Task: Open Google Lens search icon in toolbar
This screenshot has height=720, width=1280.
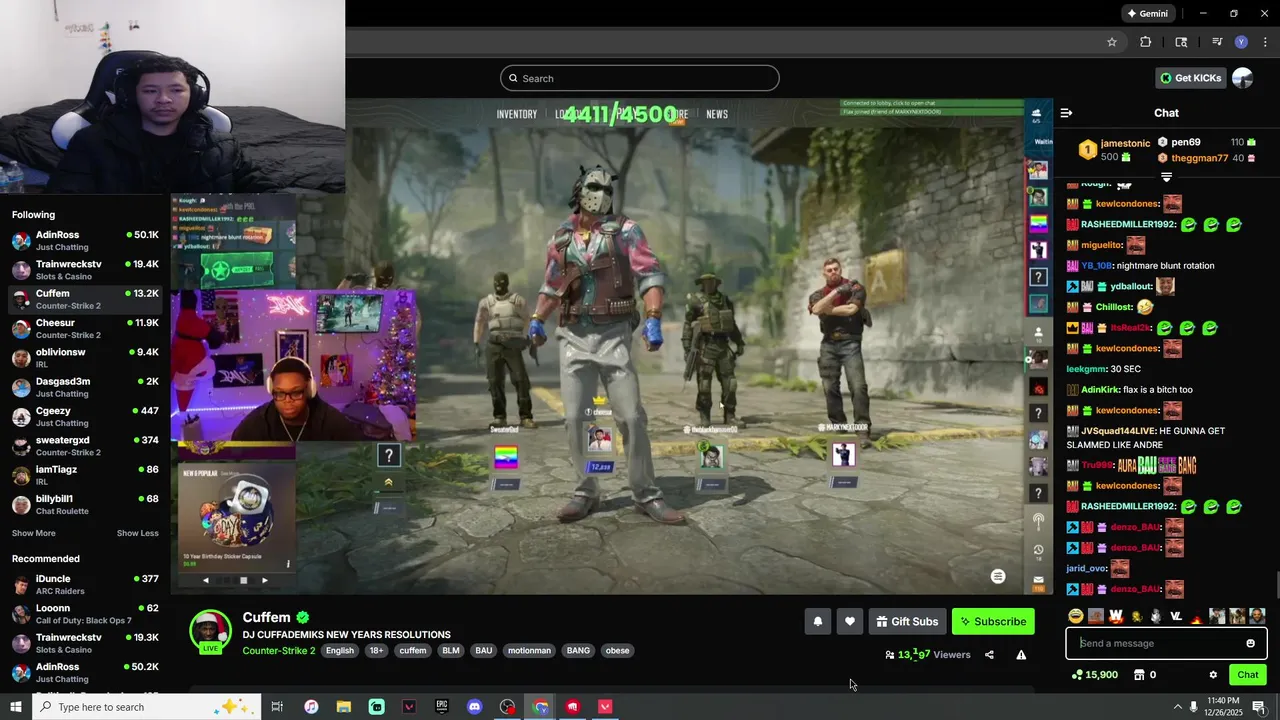Action: [x=1181, y=42]
